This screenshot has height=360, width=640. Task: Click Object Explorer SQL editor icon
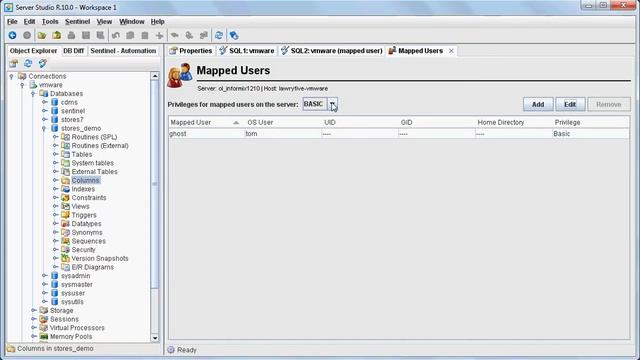click(x=42, y=63)
